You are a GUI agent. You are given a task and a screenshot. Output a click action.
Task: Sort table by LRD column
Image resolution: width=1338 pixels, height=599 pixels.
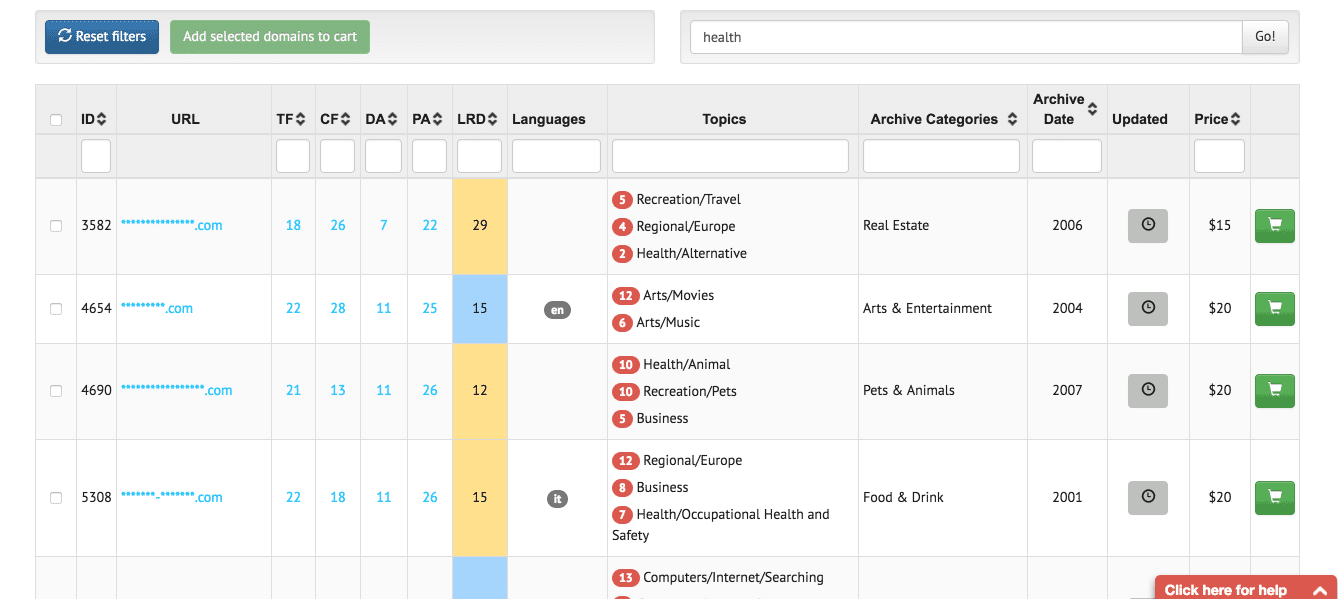(477, 119)
